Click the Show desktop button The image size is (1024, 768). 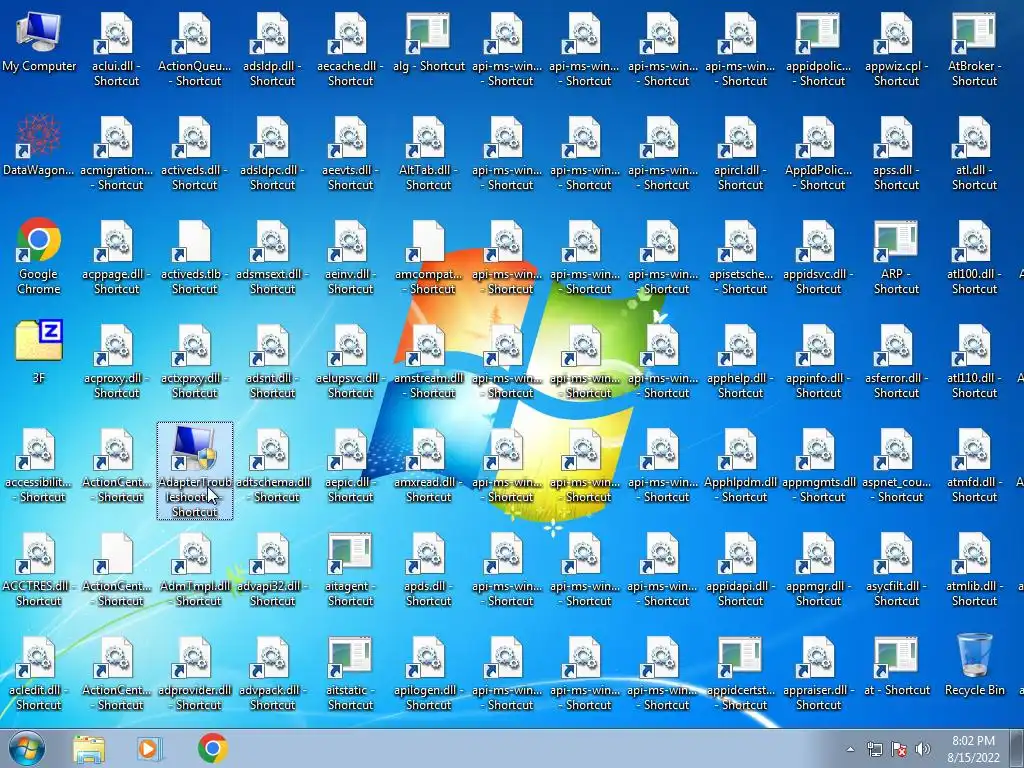pyautogui.click(x=1016, y=748)
